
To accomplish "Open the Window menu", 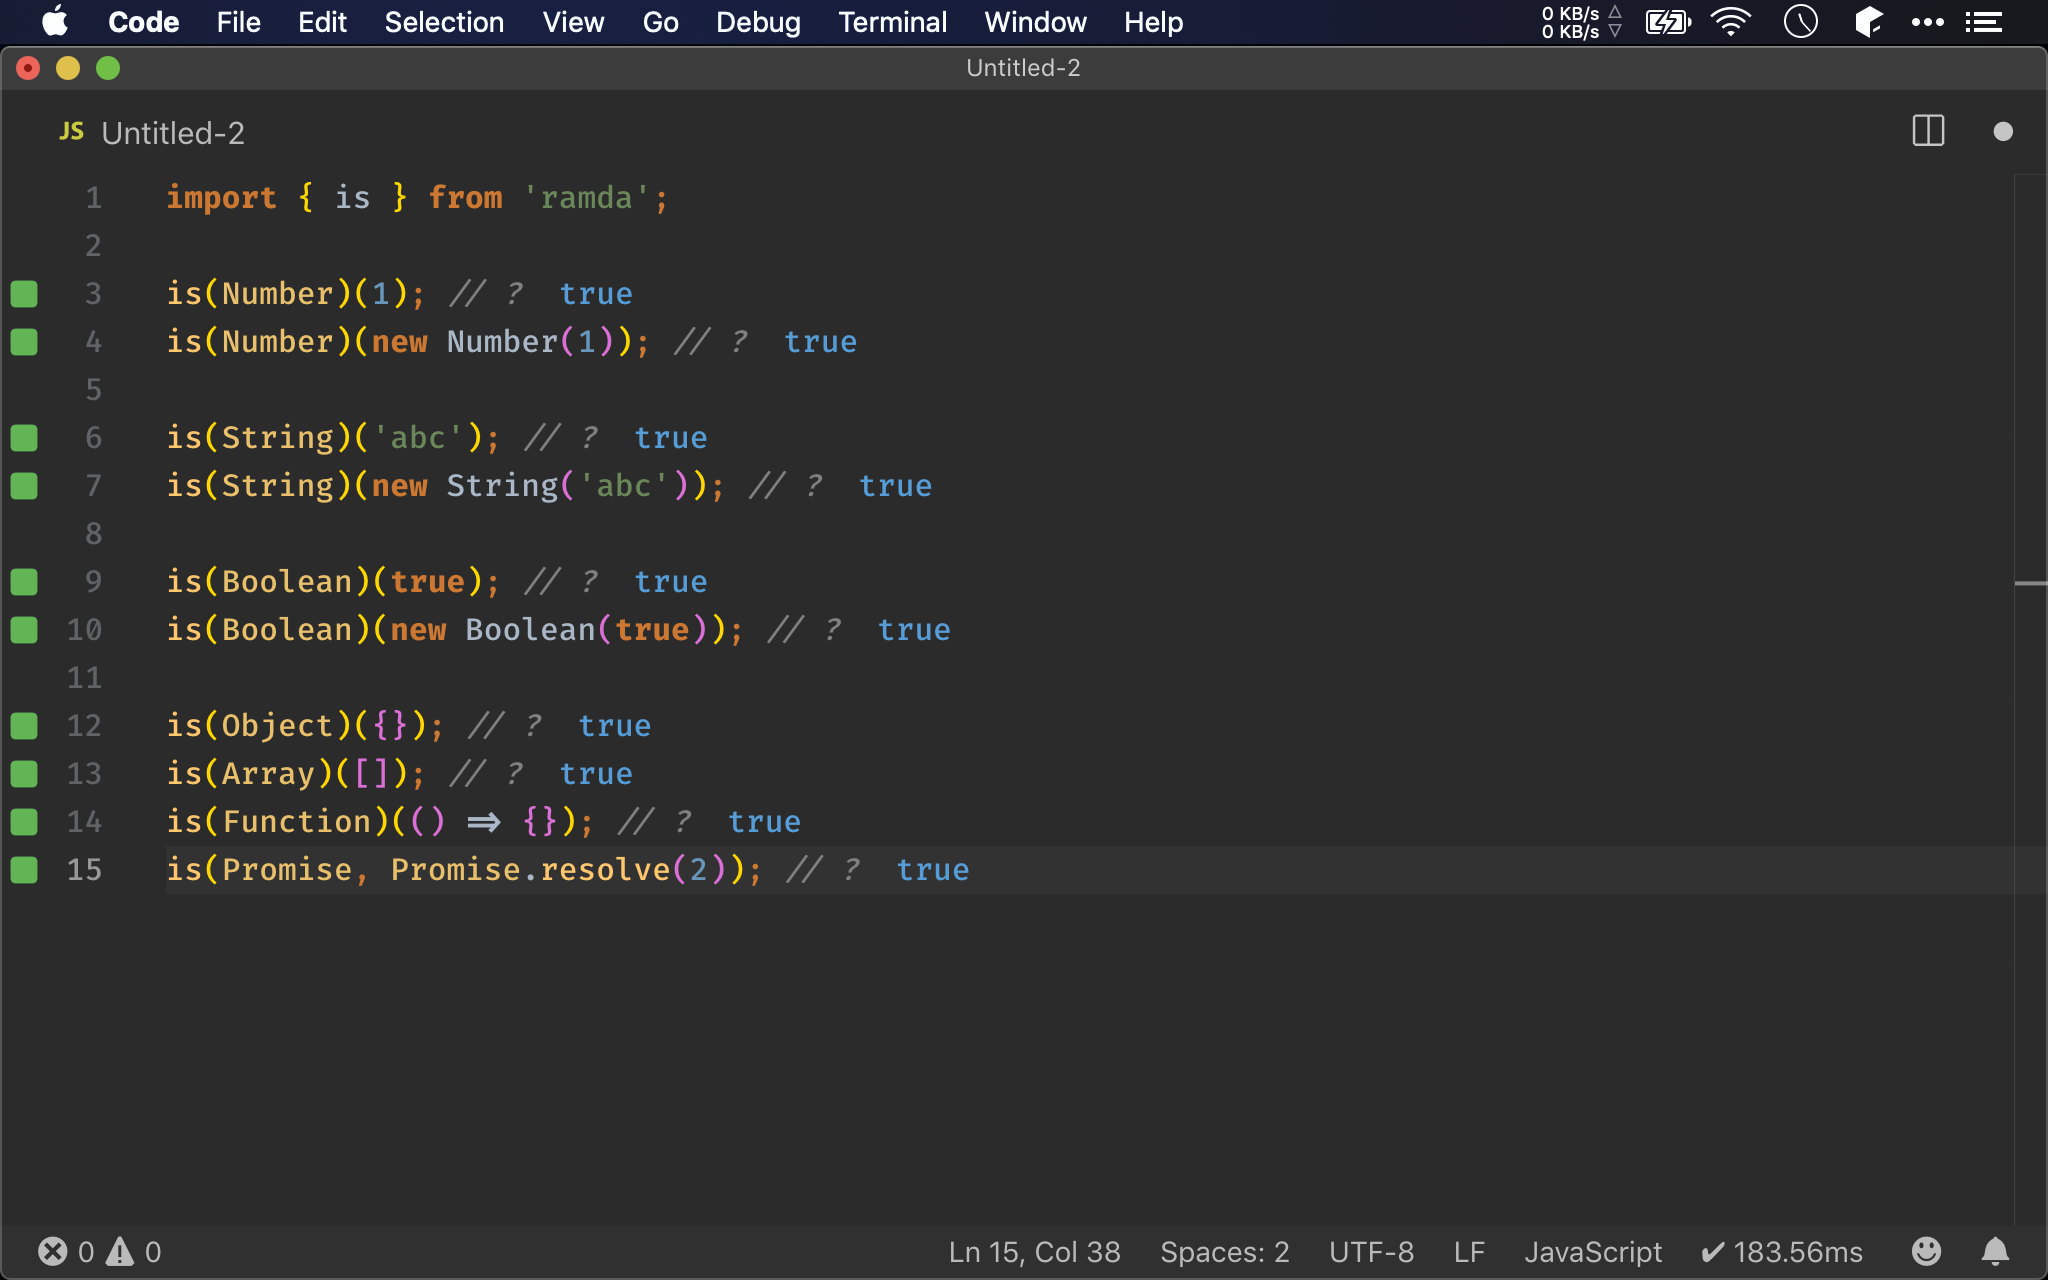I will pyautogui.click(x=1035, y=22).
